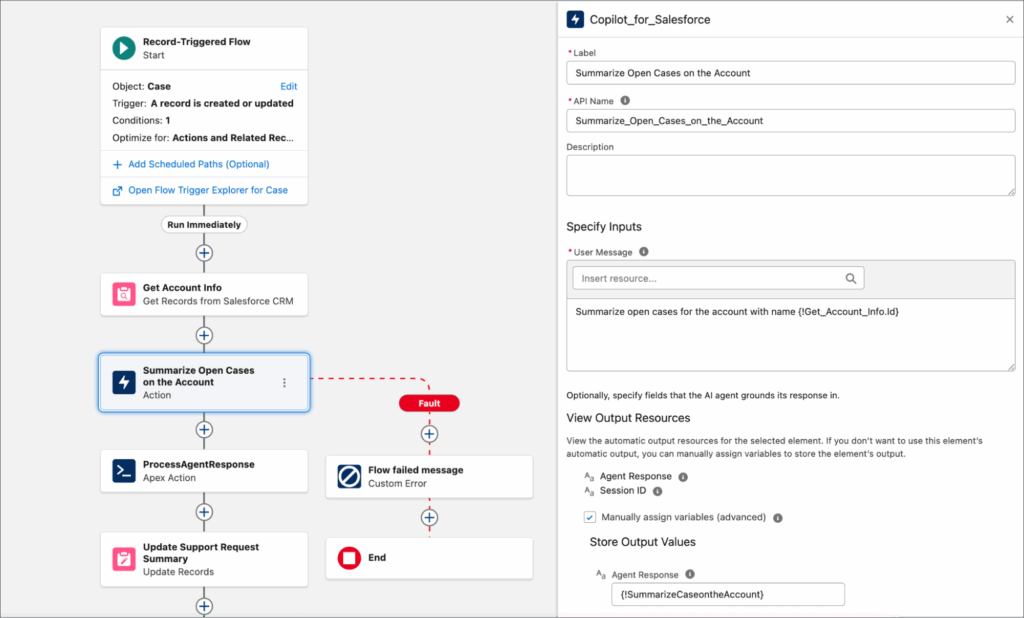Click the Session ID info icon
This screenshot has height=618, width=1024.
pos(658,491)
